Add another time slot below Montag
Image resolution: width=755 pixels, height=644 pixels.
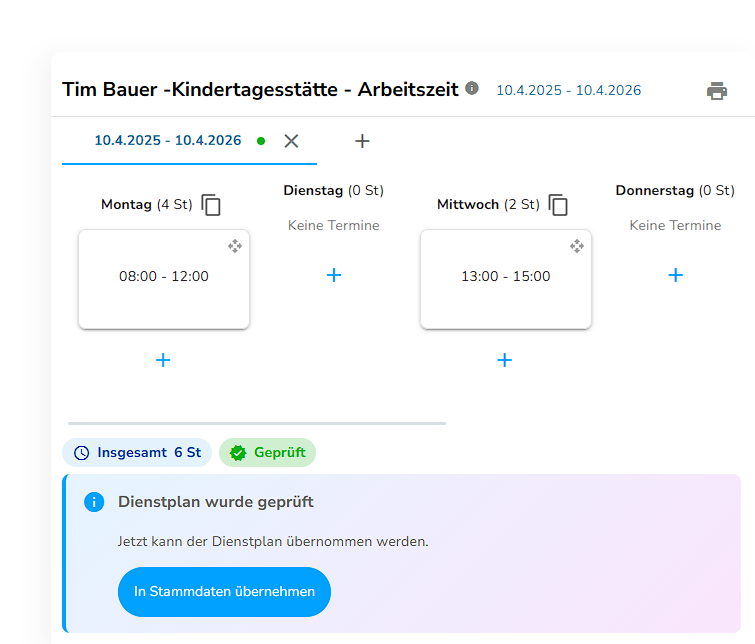pos(163,360)
